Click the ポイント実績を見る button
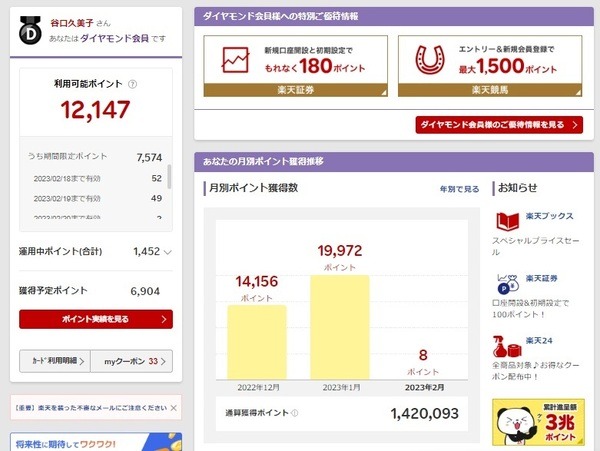The width and height of the screenshot is (600, 451). (x=96, y=319)
